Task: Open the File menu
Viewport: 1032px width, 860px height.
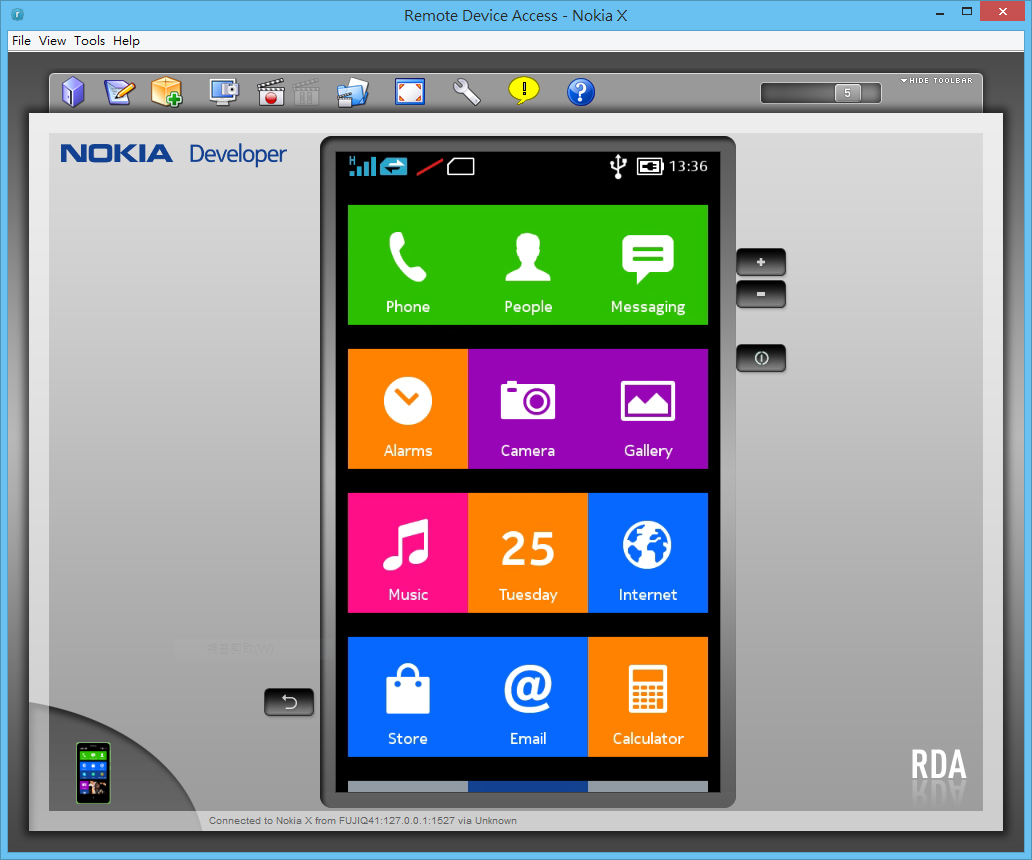Action: click(x=21, y=41)
